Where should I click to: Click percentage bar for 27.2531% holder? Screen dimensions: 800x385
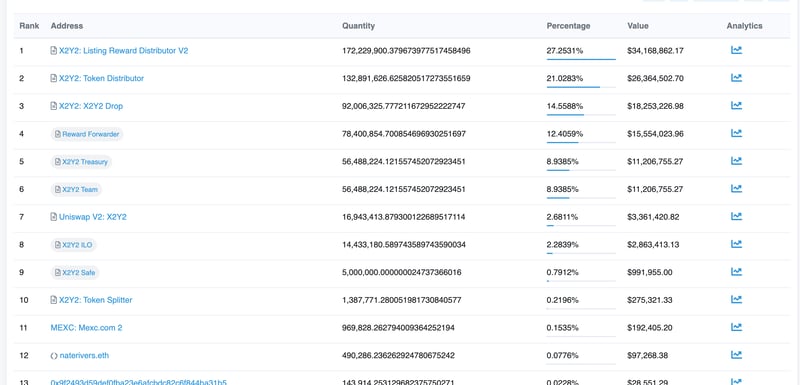coord(581,59)
